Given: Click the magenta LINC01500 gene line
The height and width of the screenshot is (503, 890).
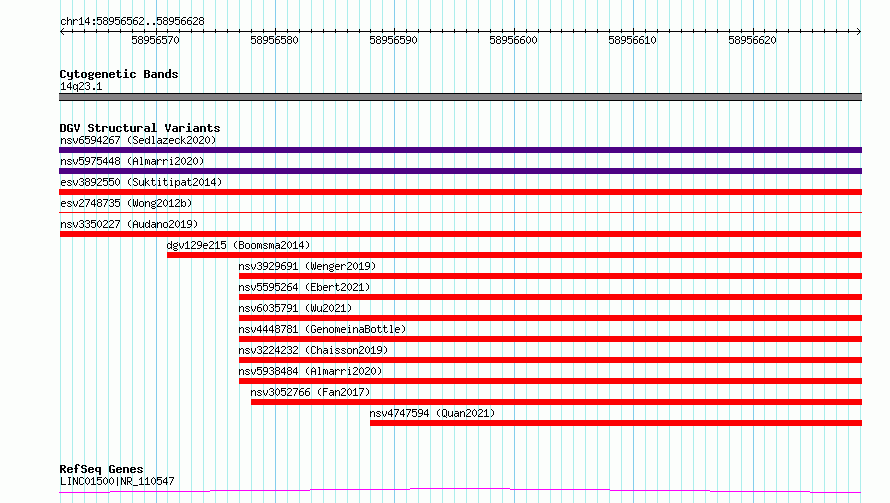Looking at the screenshot, I should pos(460,491).
